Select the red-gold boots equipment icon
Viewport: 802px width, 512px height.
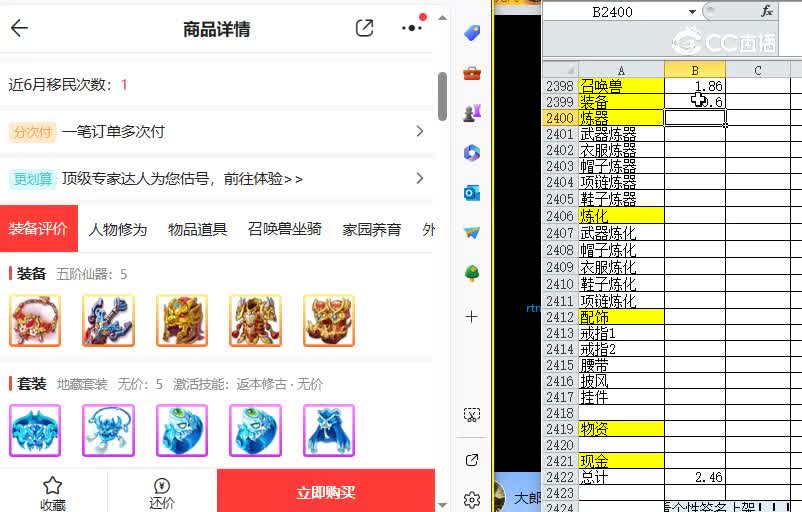click(329, 321)
